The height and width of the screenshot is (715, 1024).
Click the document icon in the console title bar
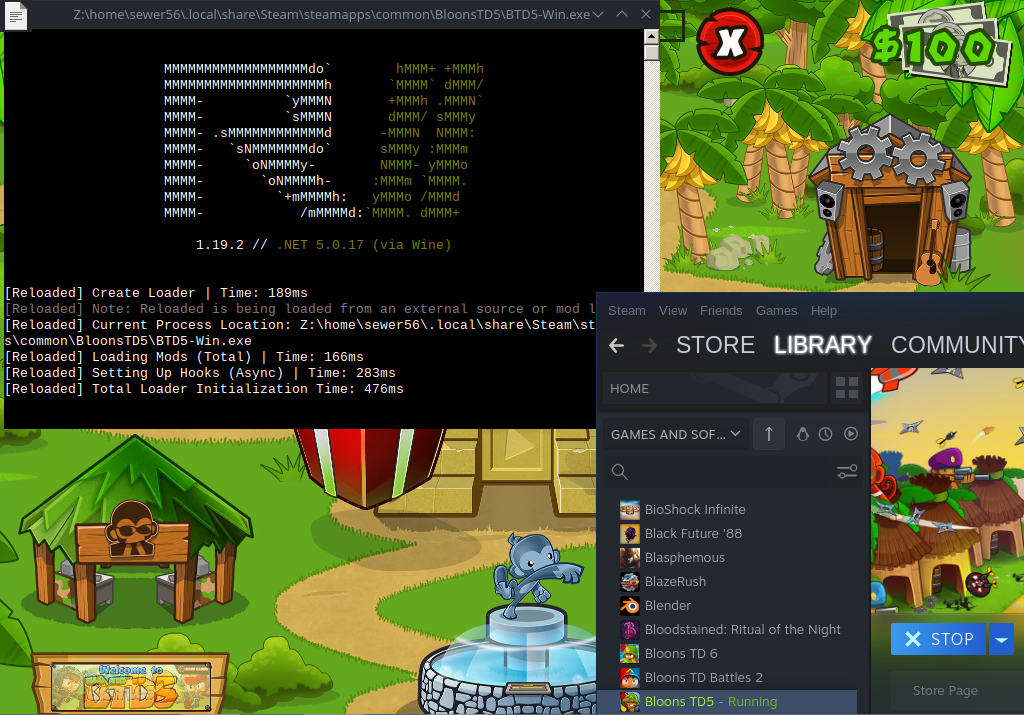click(x=16, y=16)
